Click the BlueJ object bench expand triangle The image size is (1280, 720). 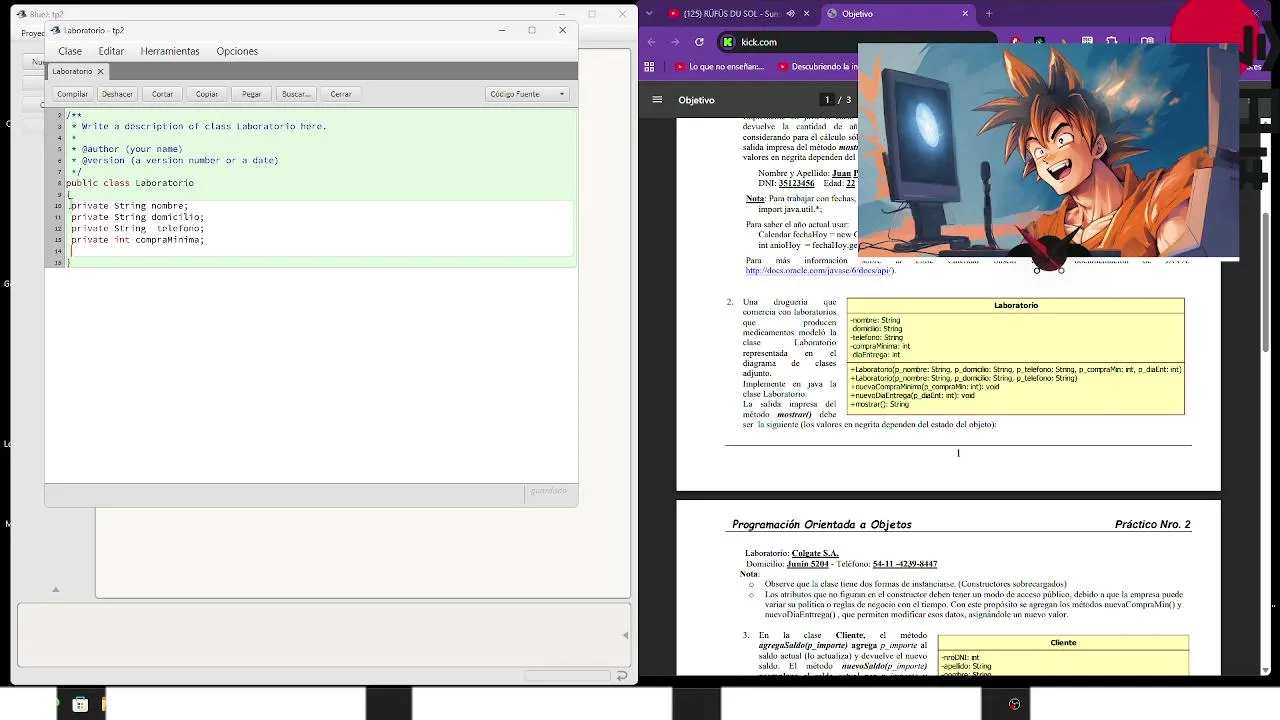[x=56, y=589]
